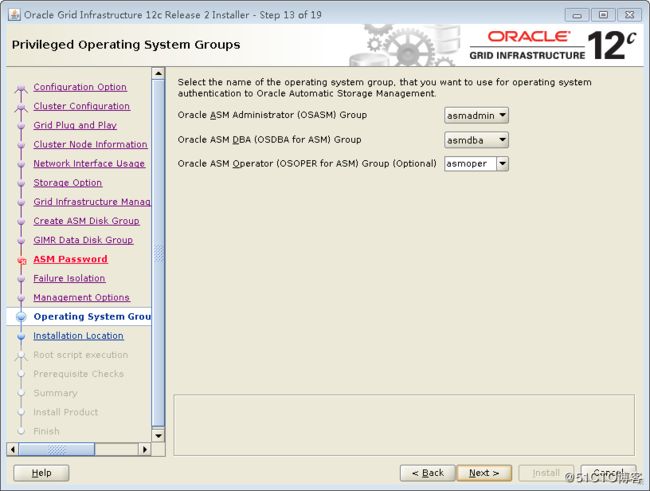Viewport: 650px width, 491px height.
Task: Open Grid Plug and Play step
Action: click(x=75, y=125)
